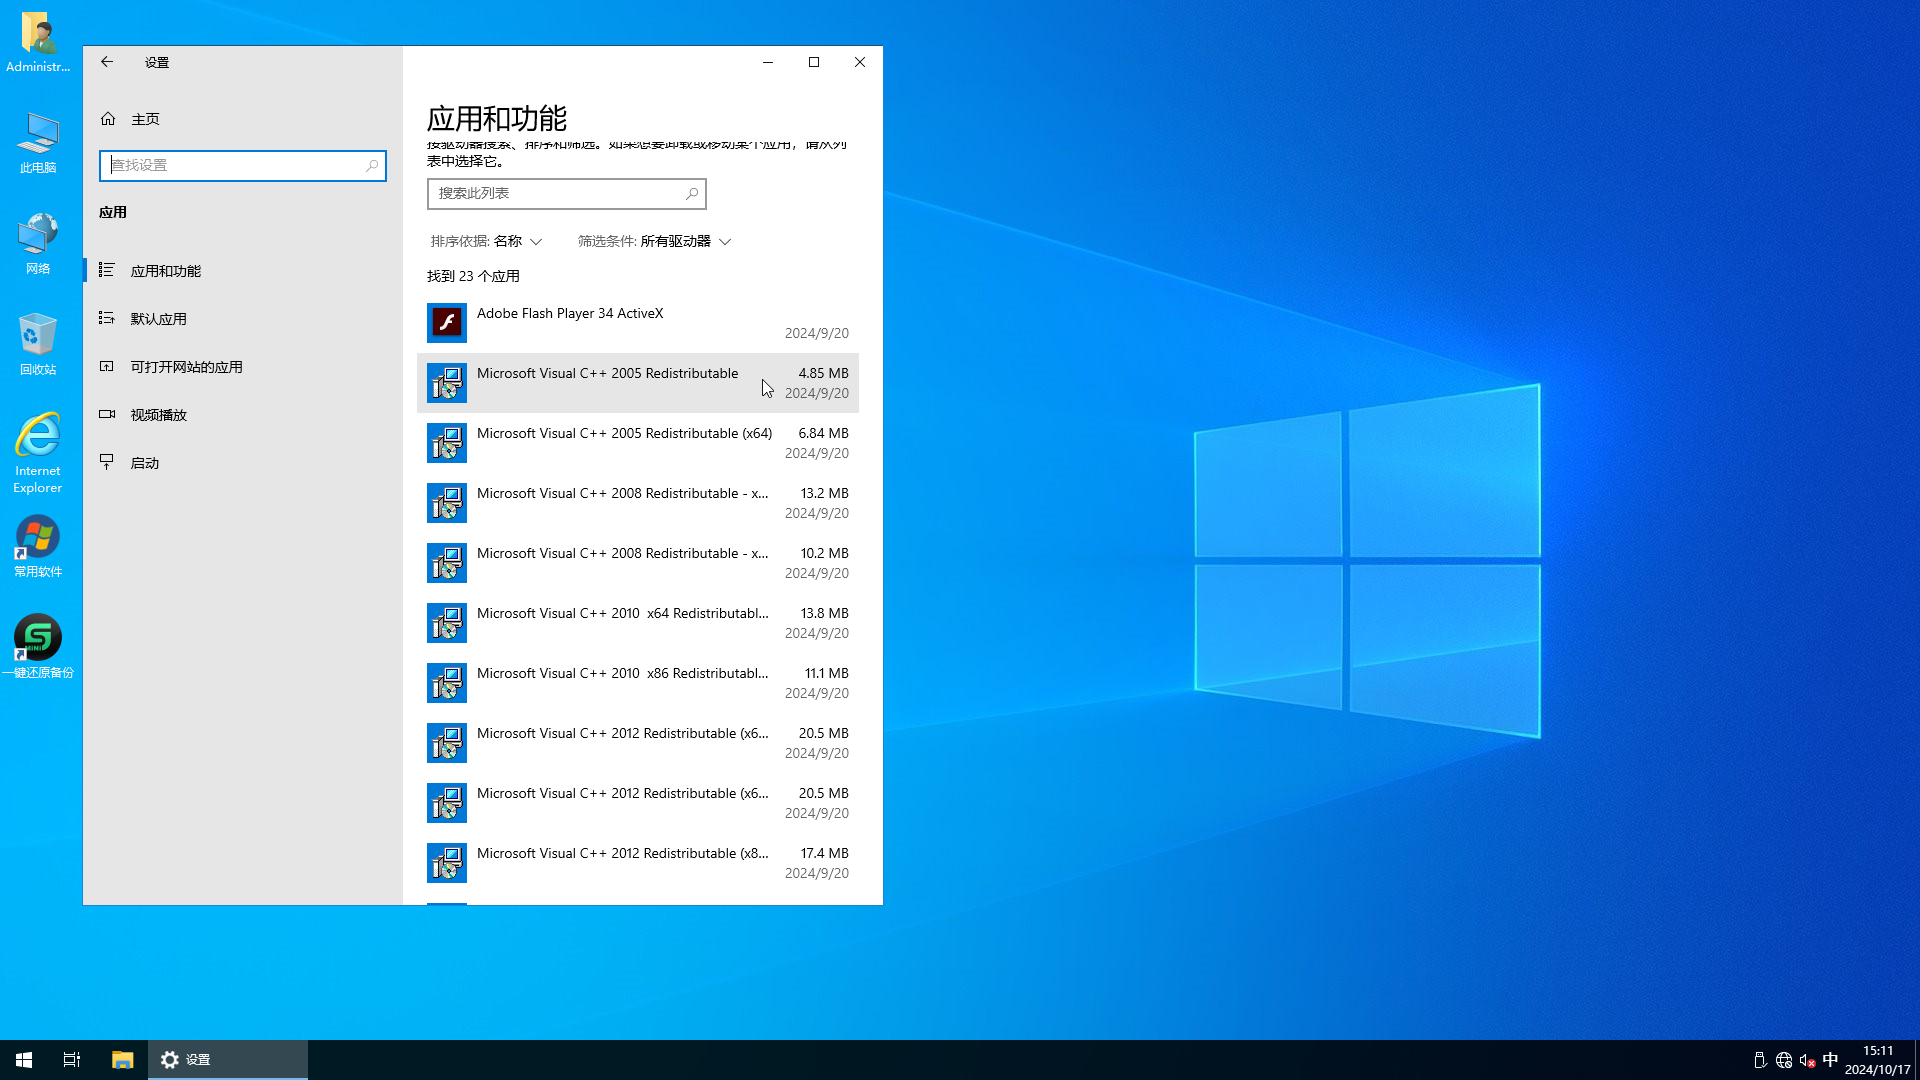The width and height of the screenshot is (1920, 1080).
Task: Open 视频播放 in the sidebar
Action: pos(243,415)
